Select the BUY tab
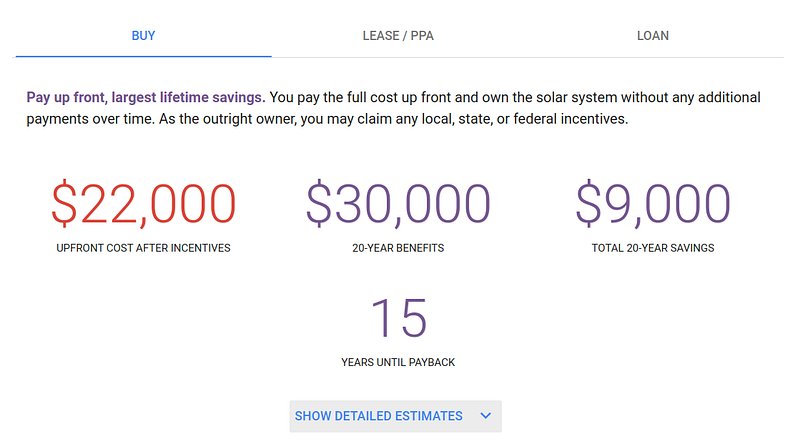 (x=143, y=36)
